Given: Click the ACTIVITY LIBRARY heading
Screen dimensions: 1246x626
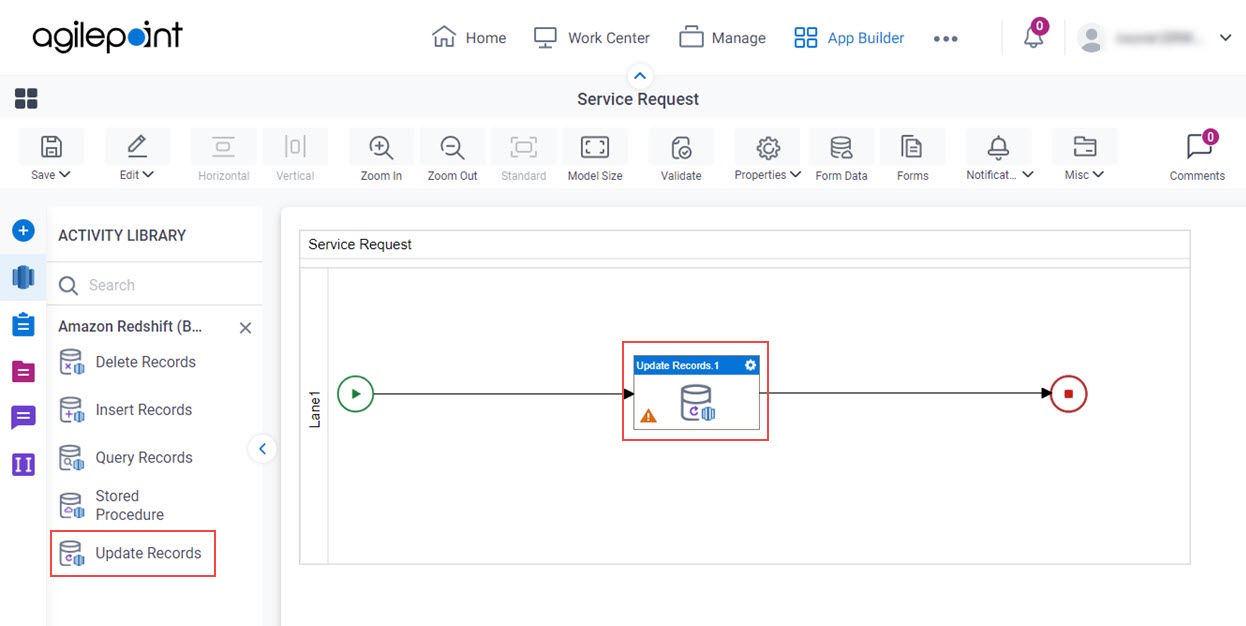Looking at the screenshot, I should 122,235.
